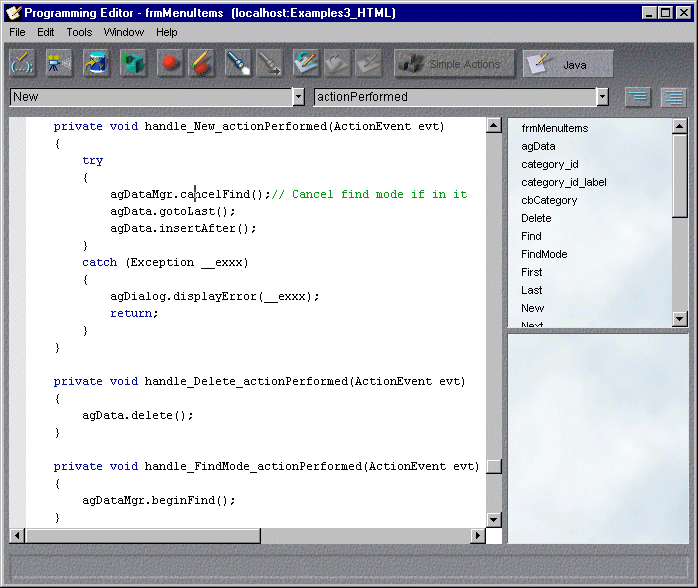The height and width of the screenshot is (588, 698).
Task: Click the second dimmed page toolbar icon
Action: 369,63
